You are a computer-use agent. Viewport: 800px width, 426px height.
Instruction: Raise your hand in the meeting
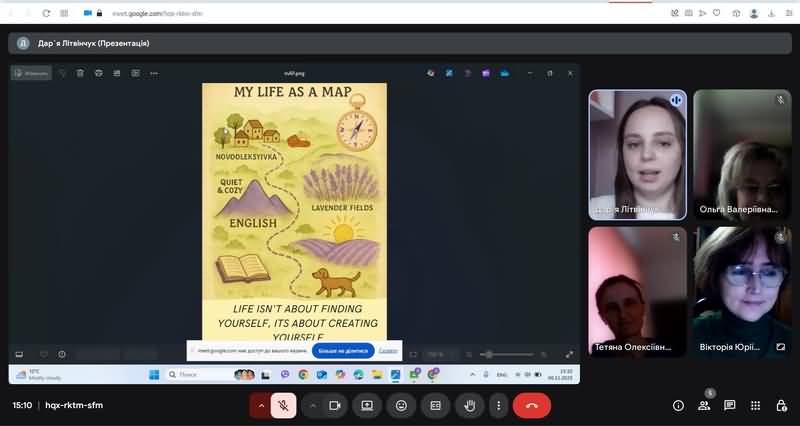469,405
